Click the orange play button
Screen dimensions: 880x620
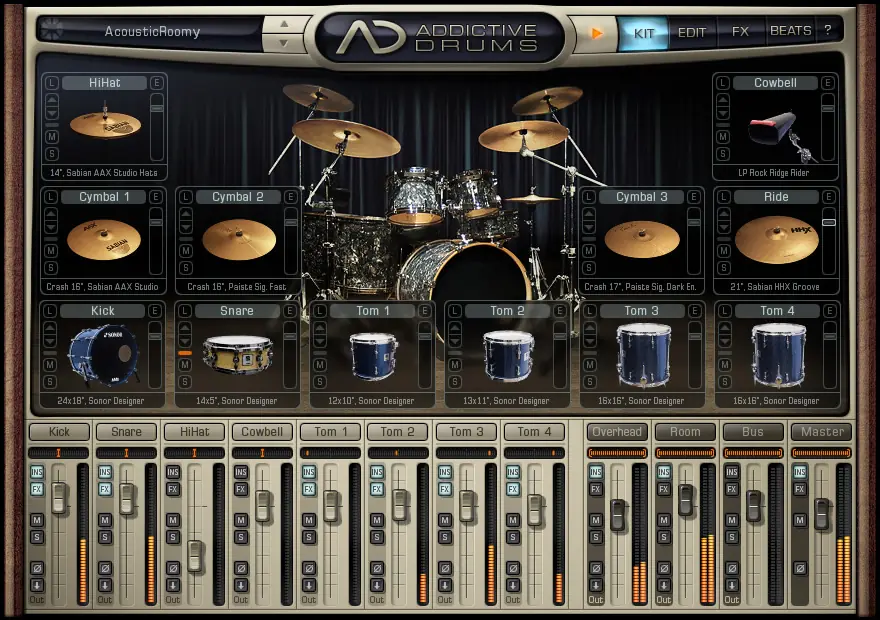point(597,34)
